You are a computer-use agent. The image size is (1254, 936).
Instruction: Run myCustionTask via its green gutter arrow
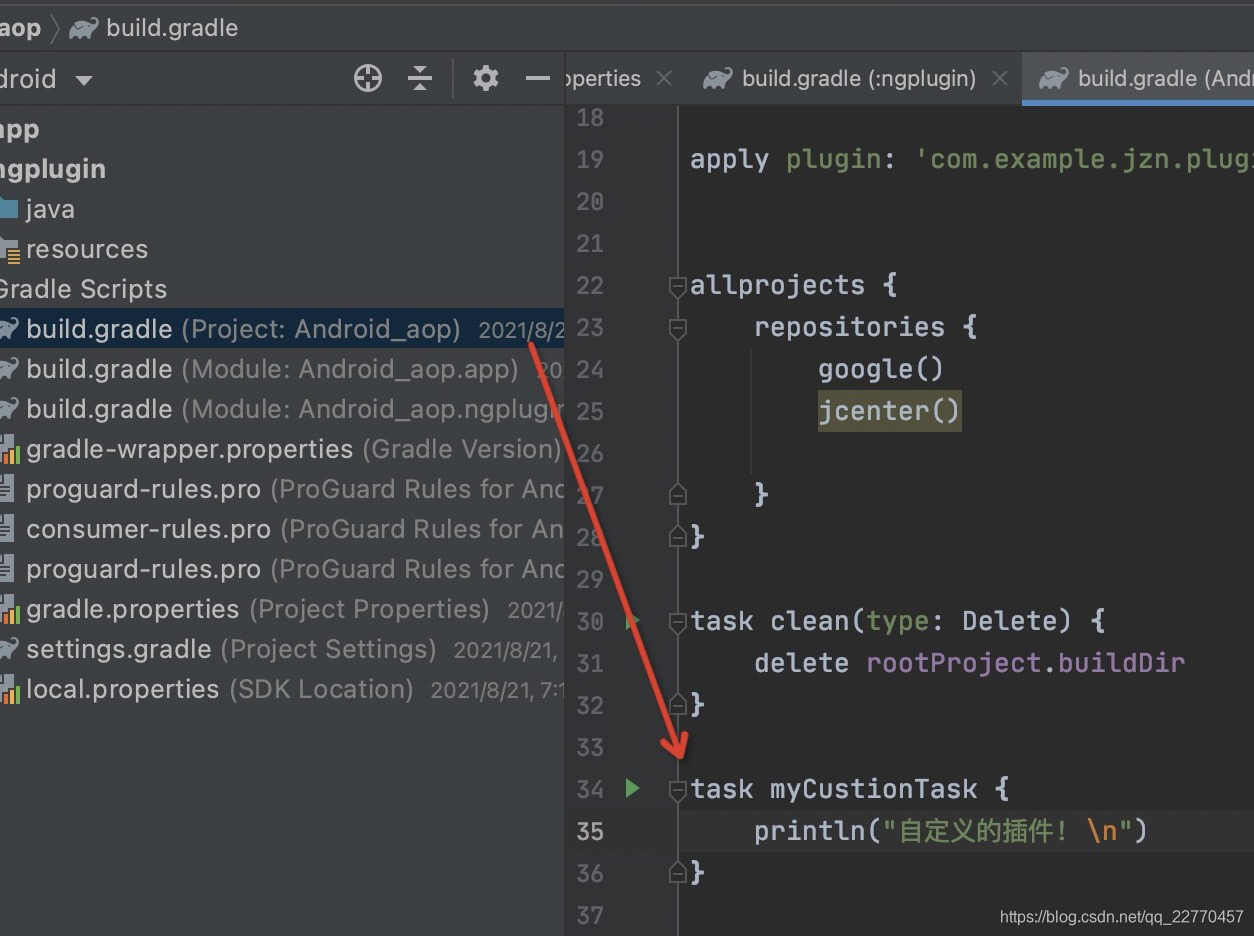[x=632, y=788]
